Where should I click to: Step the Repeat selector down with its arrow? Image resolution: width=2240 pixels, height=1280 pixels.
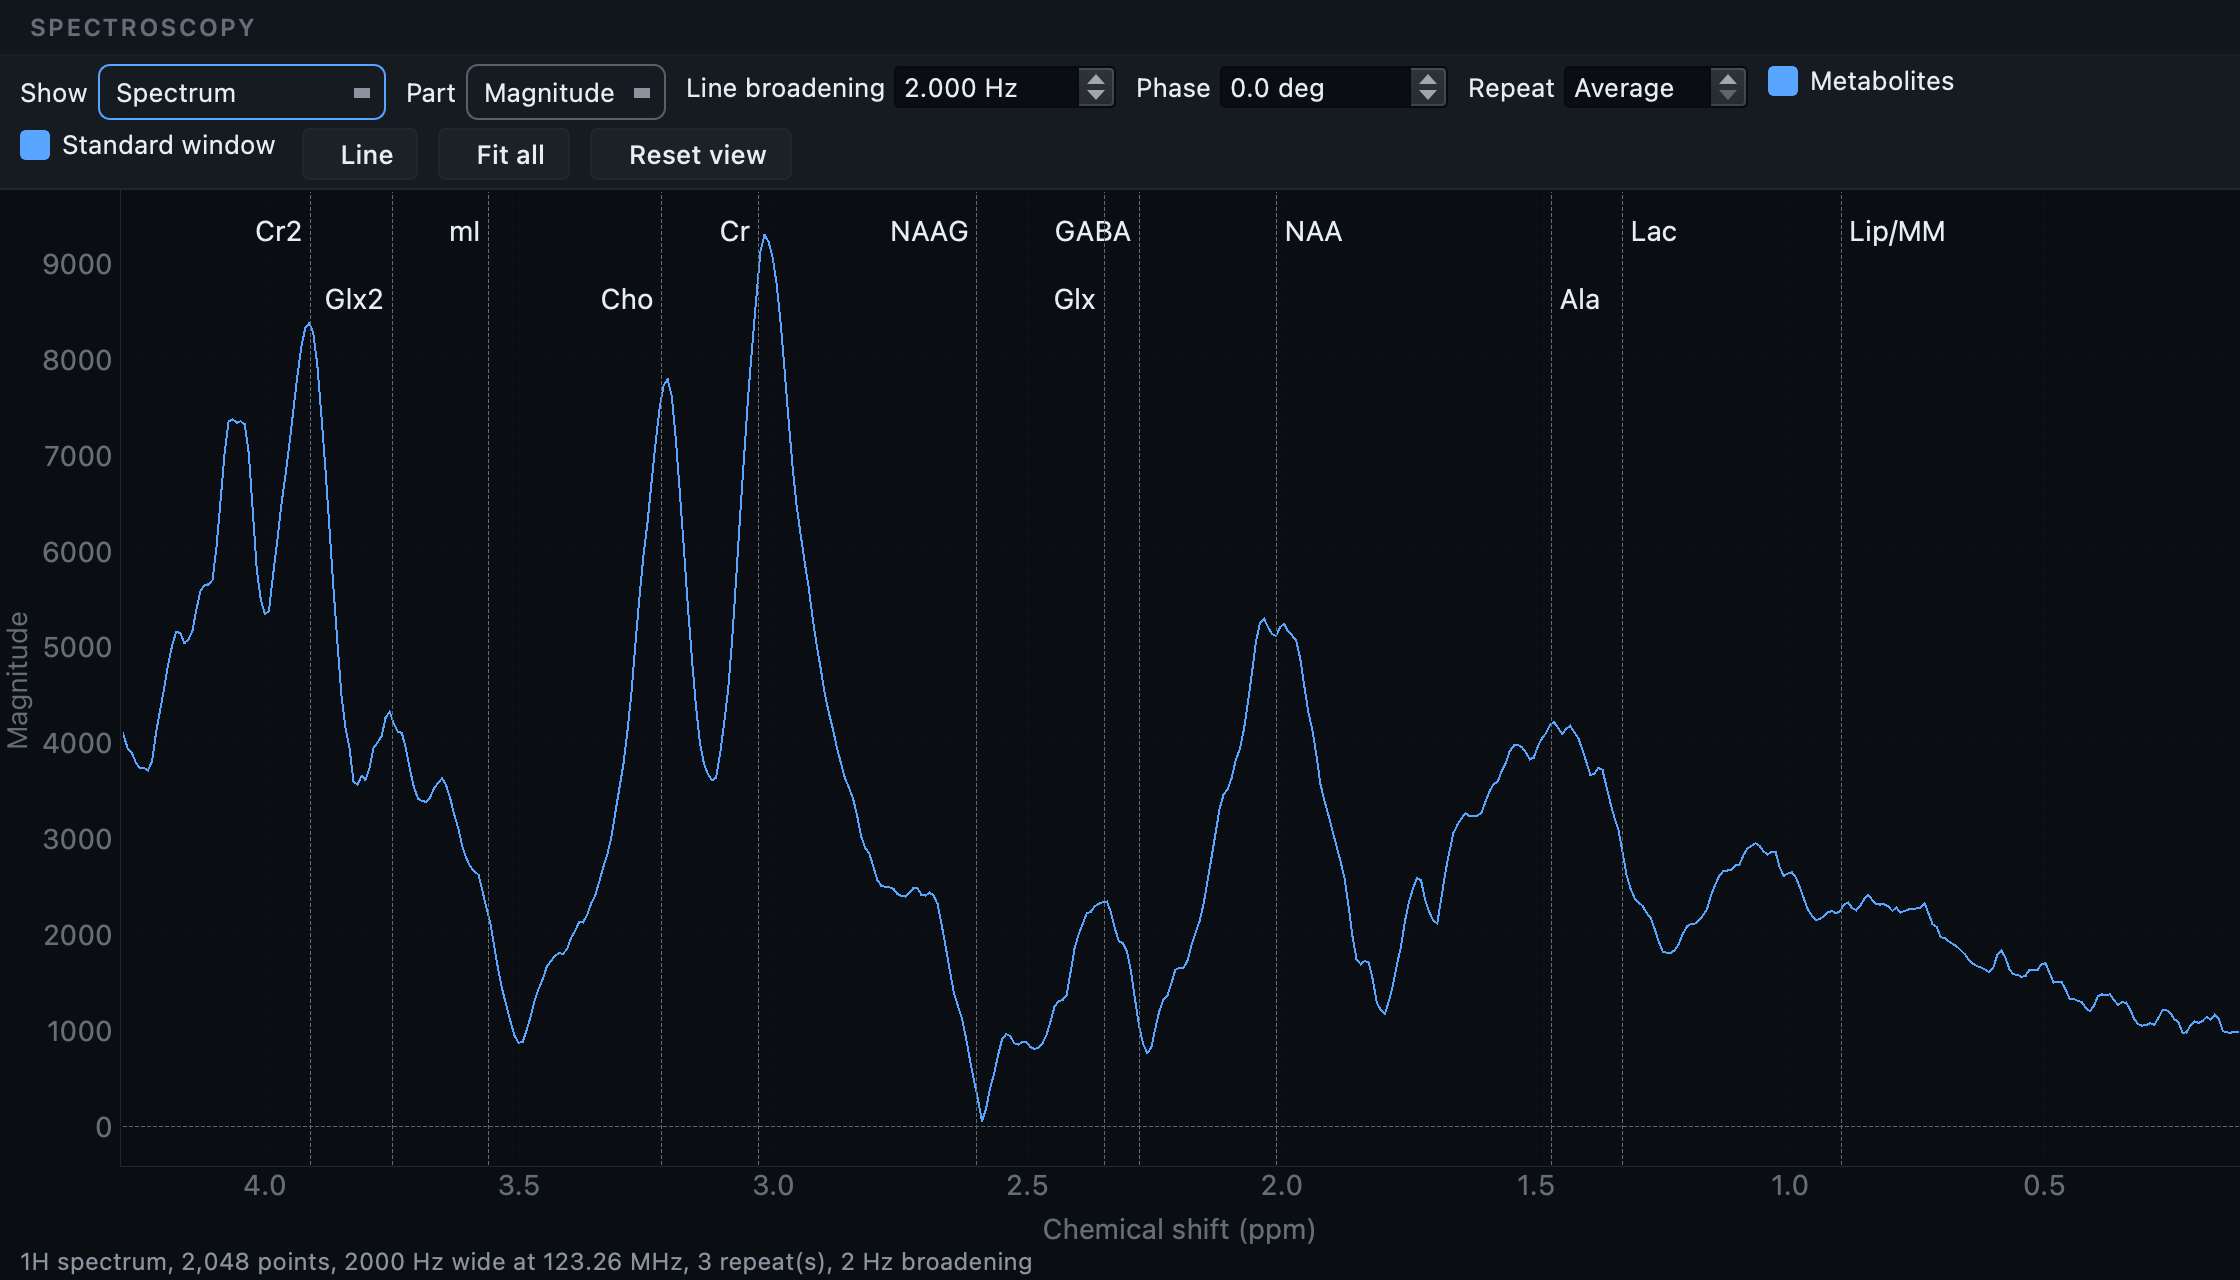tap(1728, 97)
